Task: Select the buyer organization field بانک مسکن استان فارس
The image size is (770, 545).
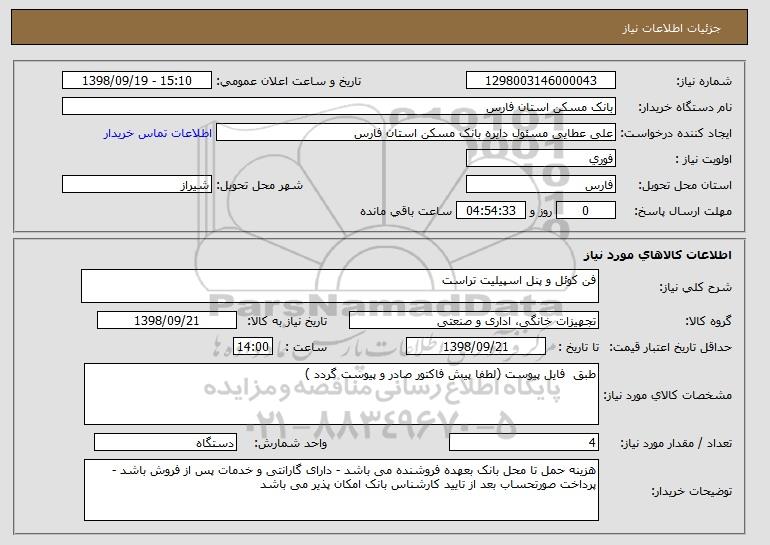Action: 339,107
